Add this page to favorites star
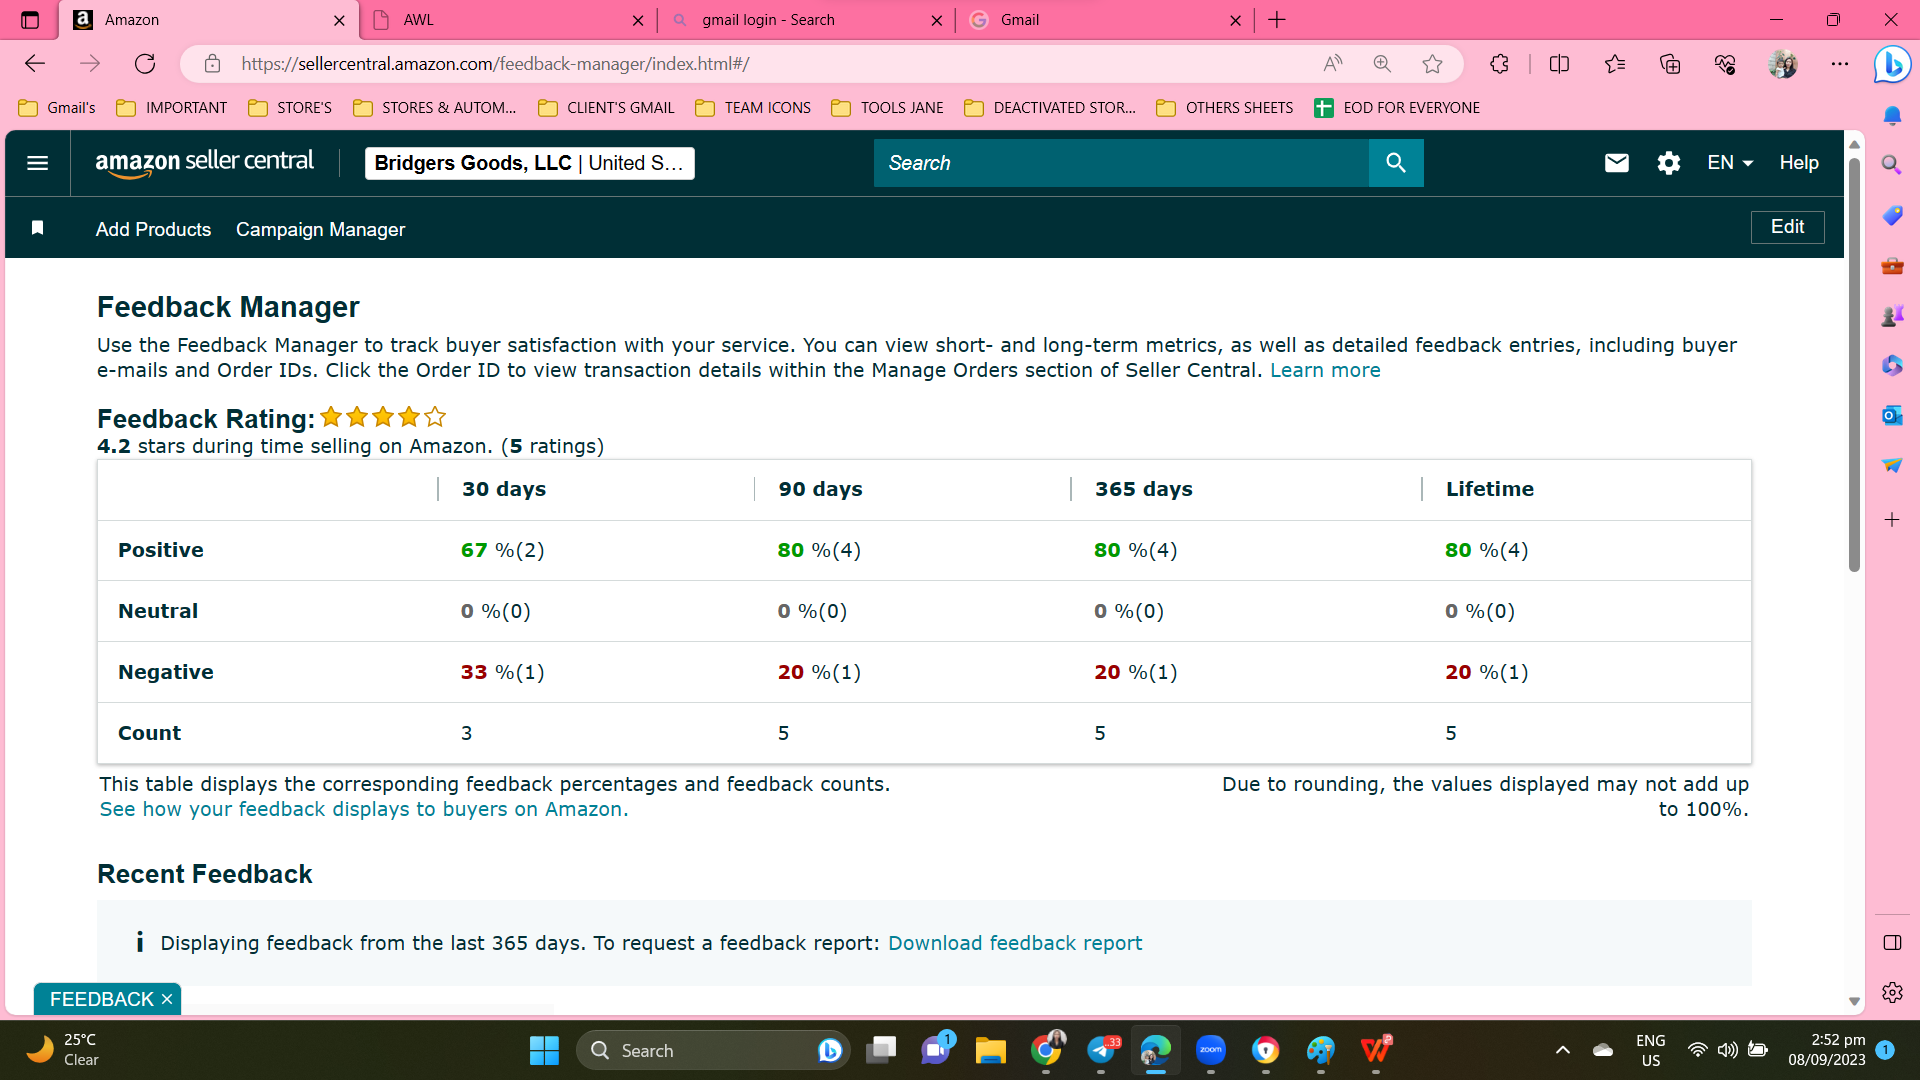1920x1080 pixels. pos(1432,64)
